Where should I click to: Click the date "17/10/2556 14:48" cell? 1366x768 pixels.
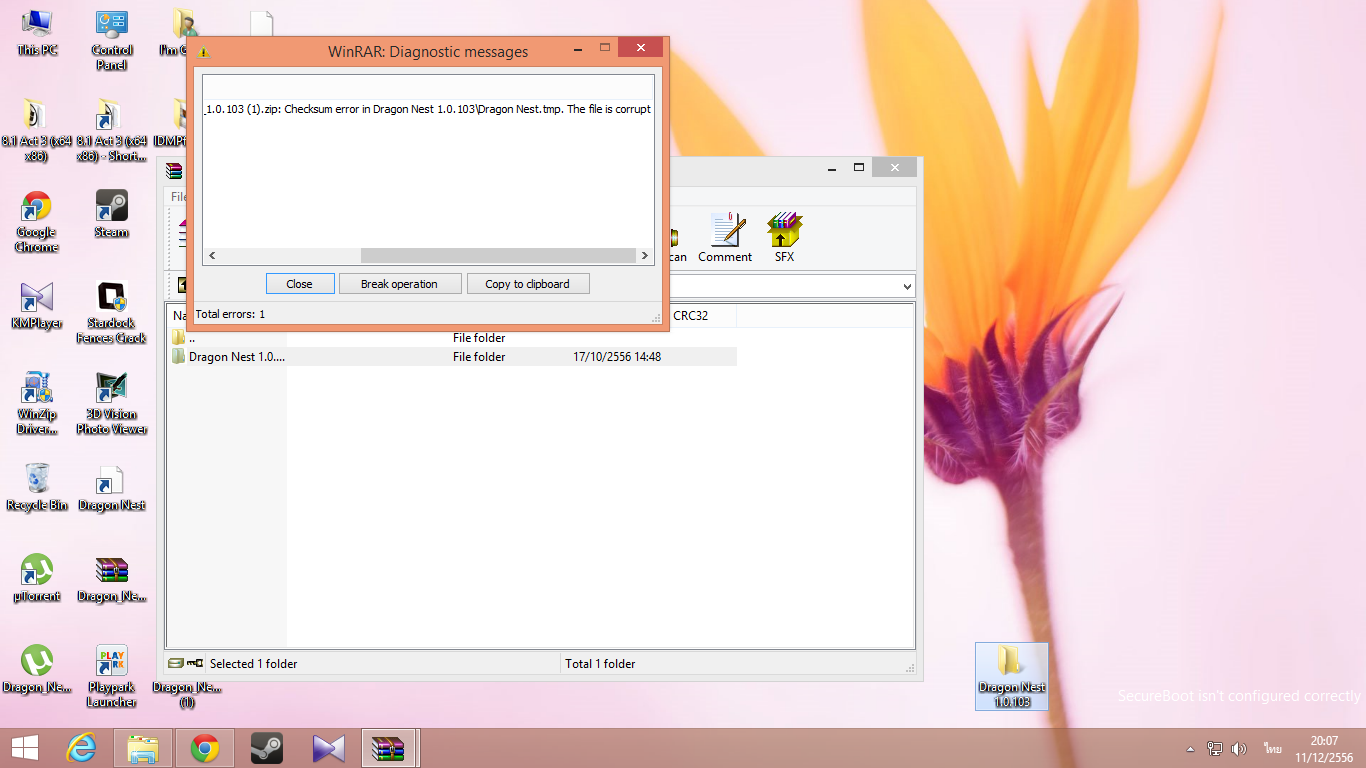click(617, 357)
